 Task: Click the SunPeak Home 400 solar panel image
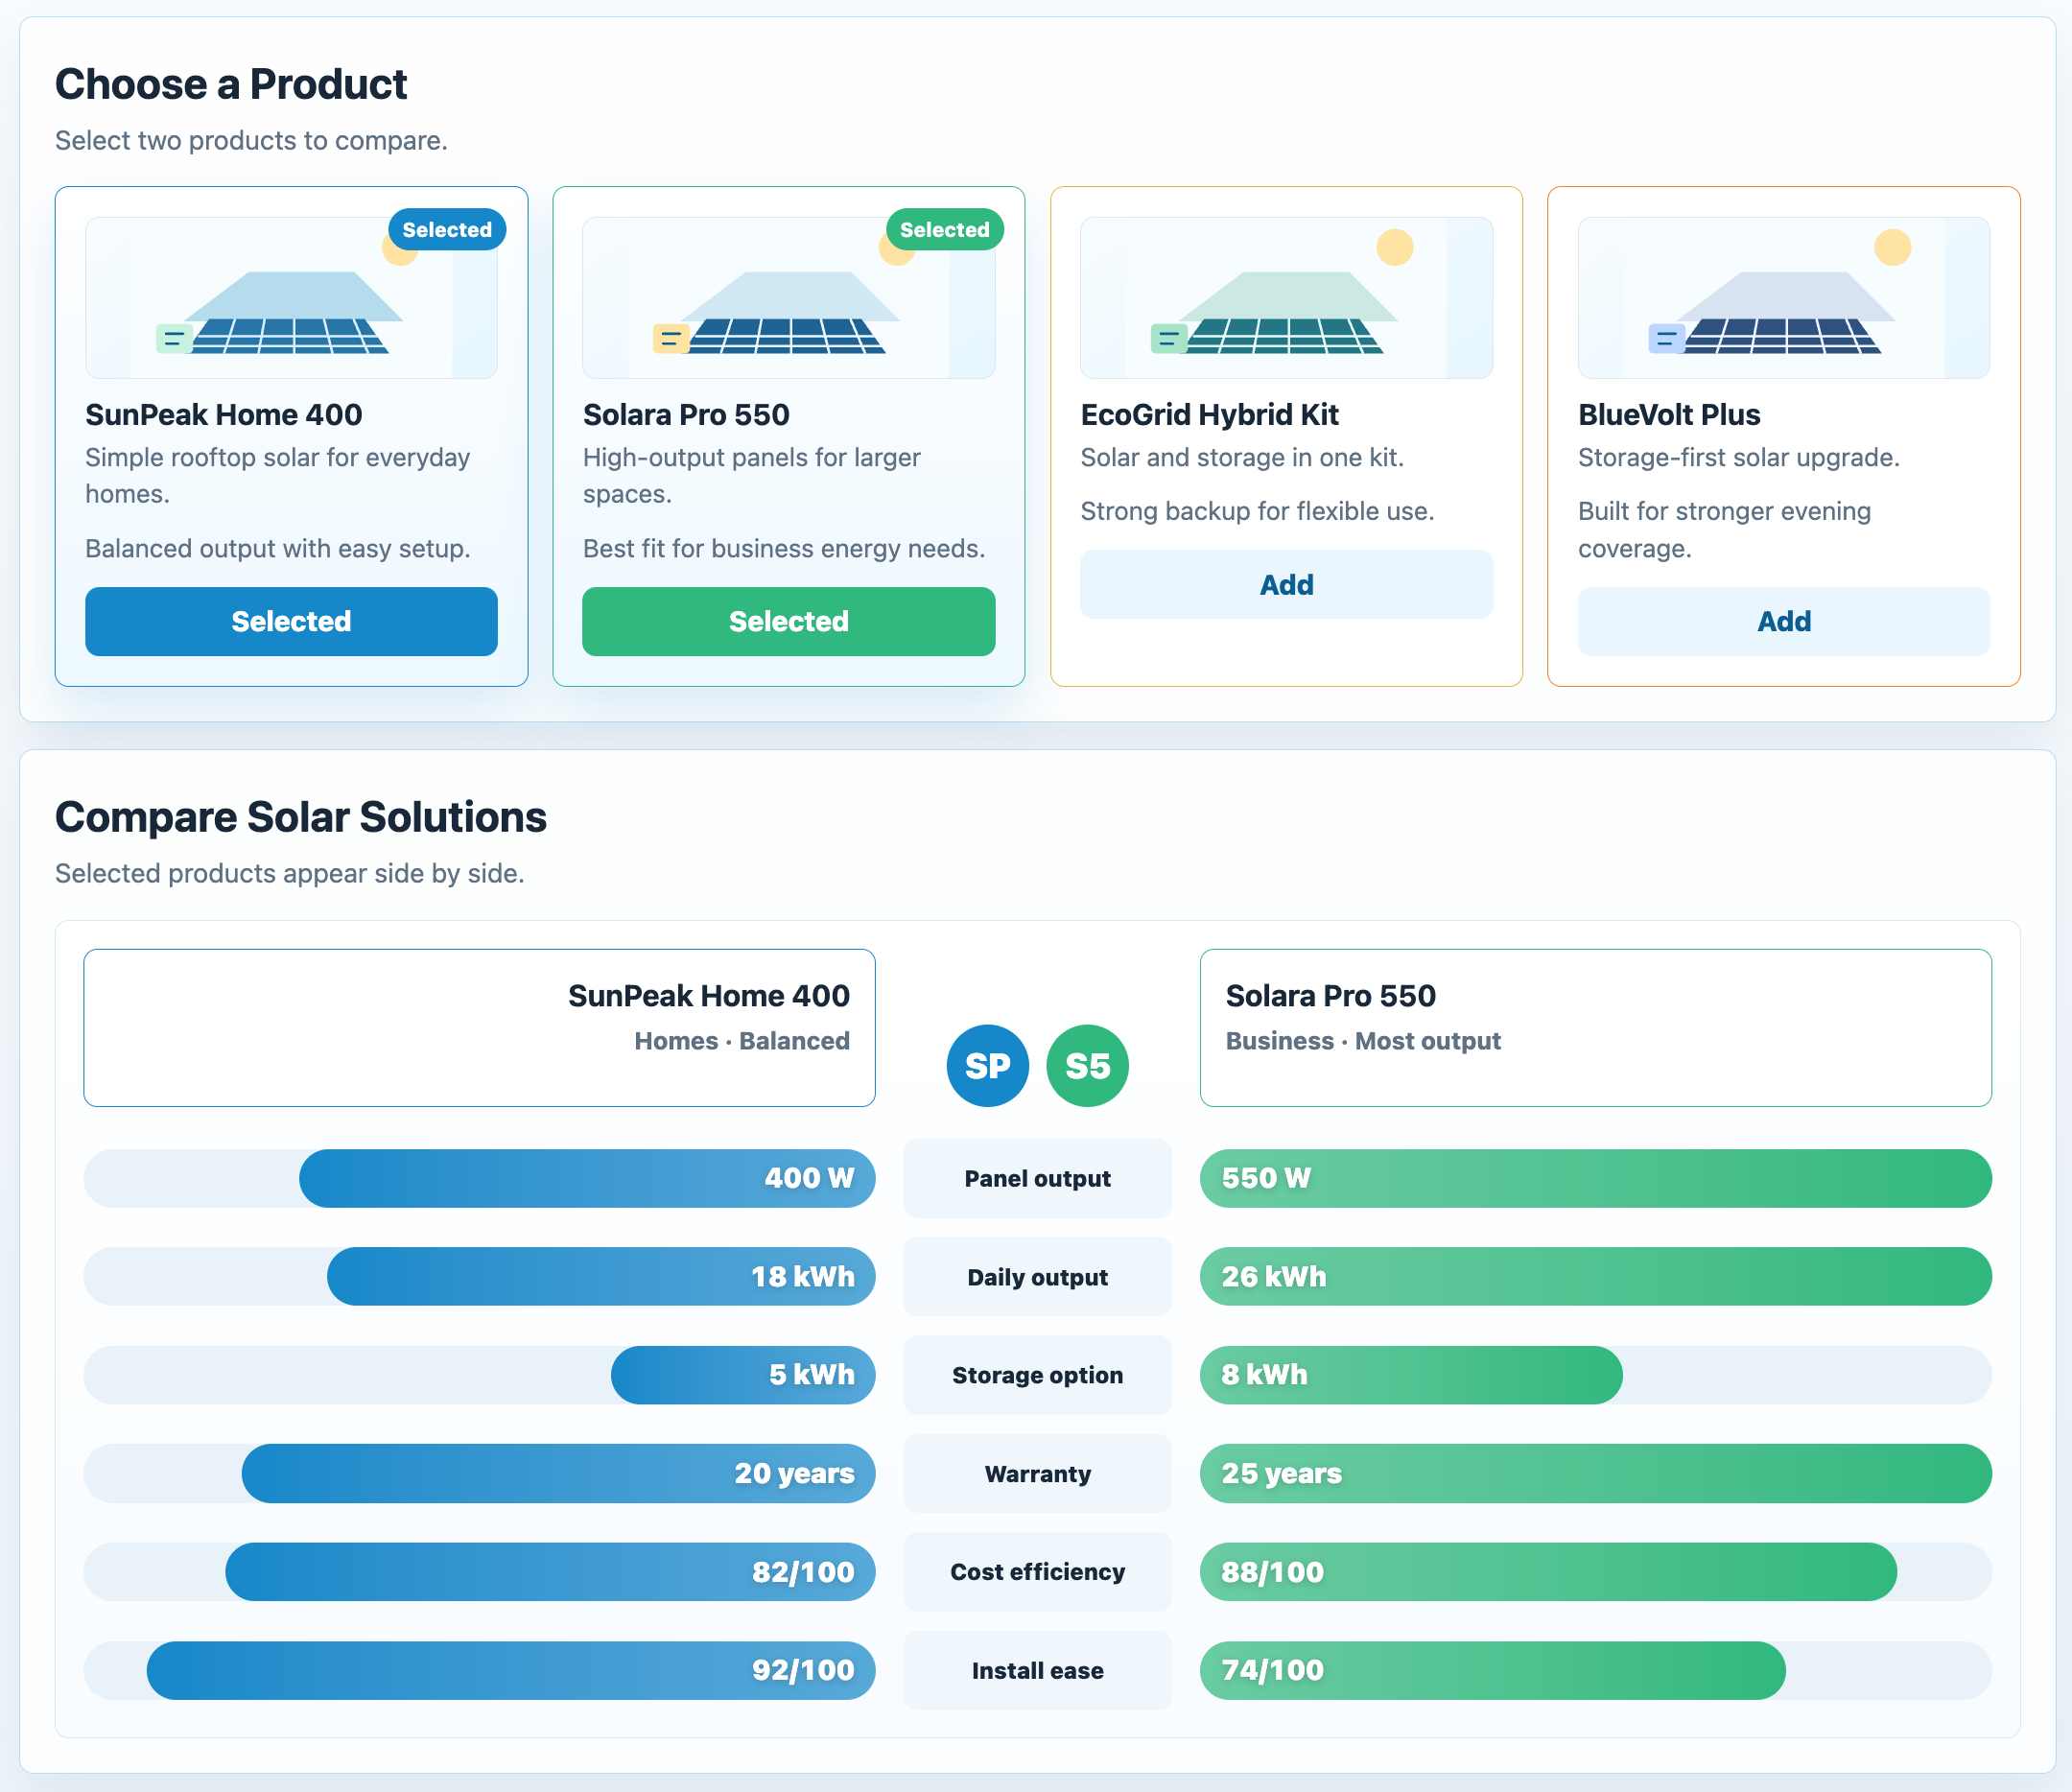pos(291,297)
